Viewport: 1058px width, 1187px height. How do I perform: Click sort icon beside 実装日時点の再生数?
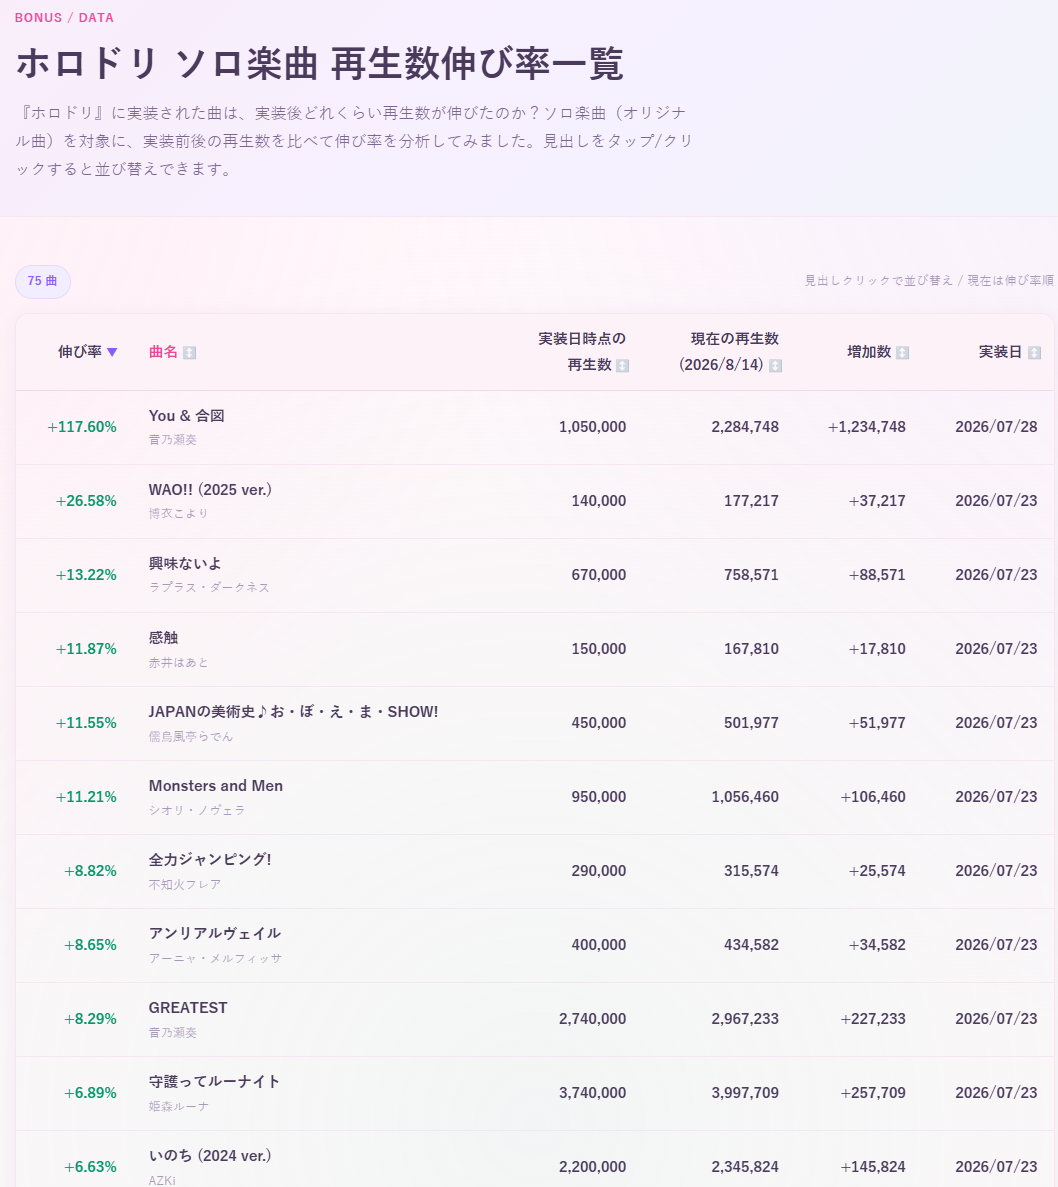click(622, 366)
